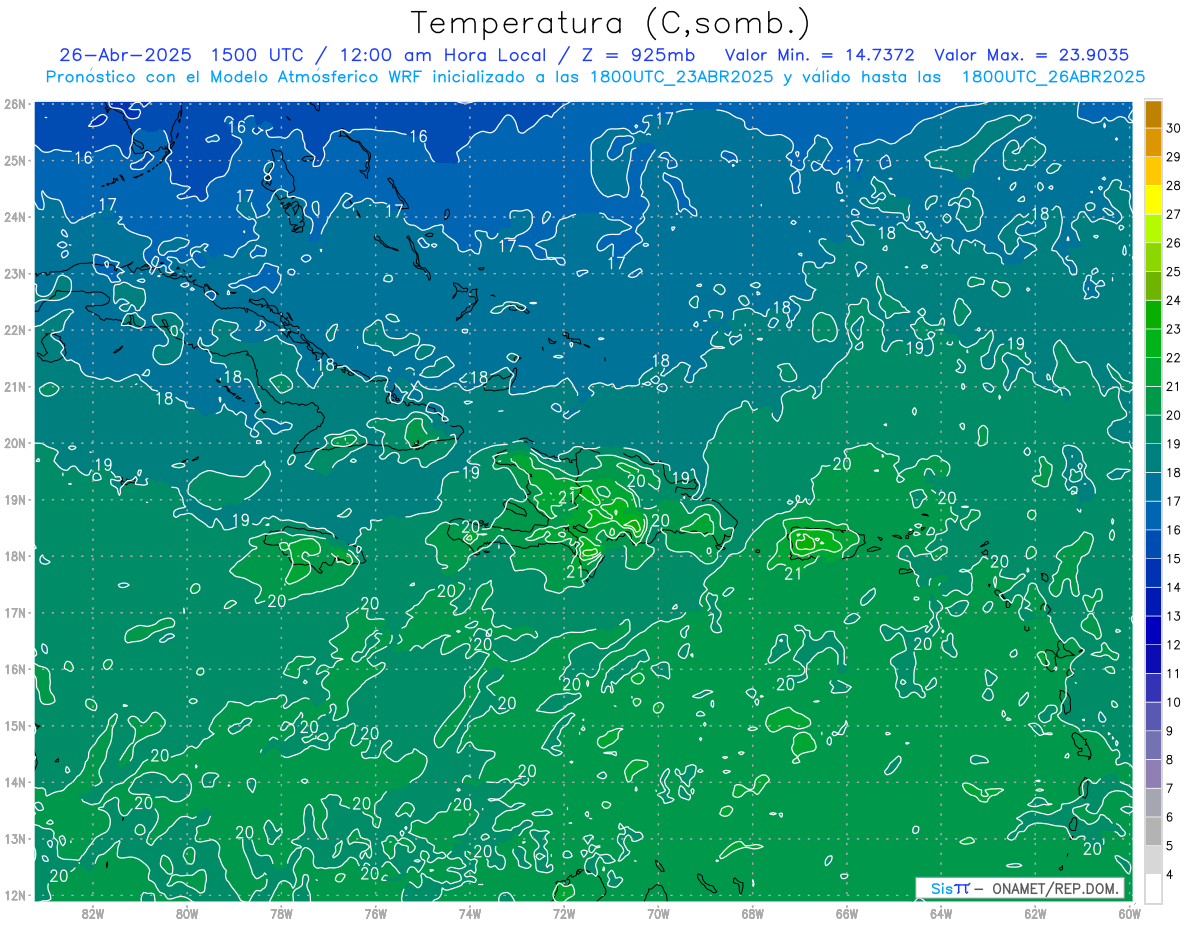The width and height of the screenshot is (1200, 927).
Task: Click the 22N latitude axis label
Action: pos(14,330)
